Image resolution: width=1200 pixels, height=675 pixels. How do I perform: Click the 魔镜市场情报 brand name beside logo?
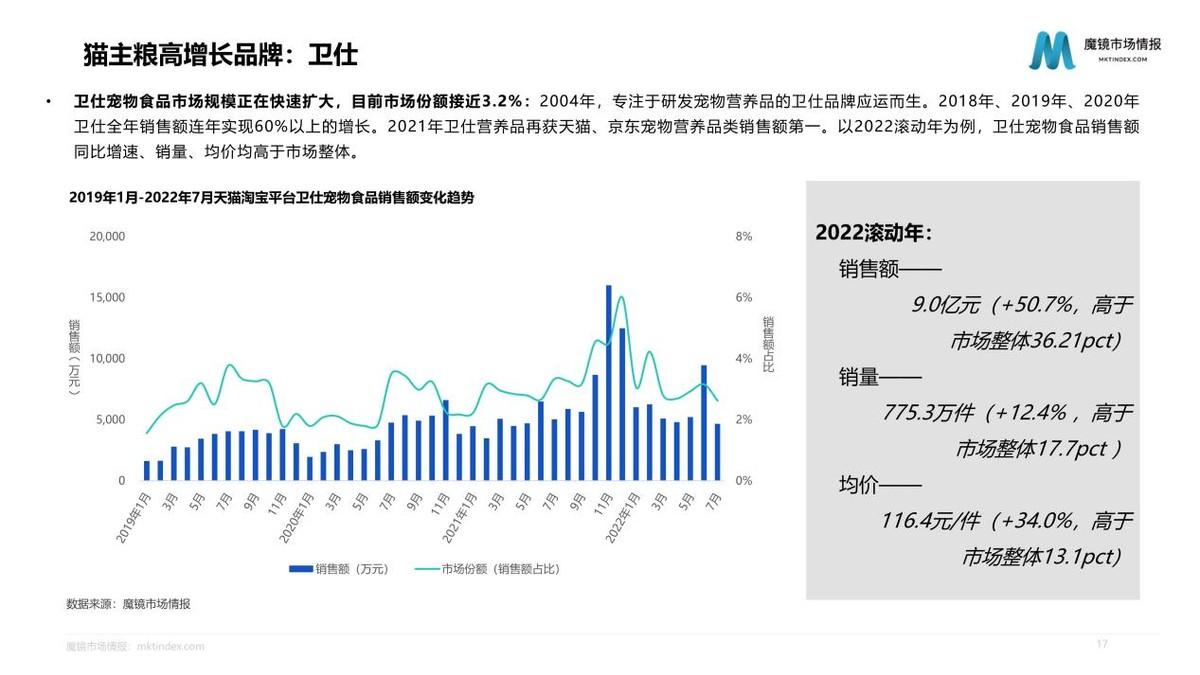click(x=1122, y=44)
